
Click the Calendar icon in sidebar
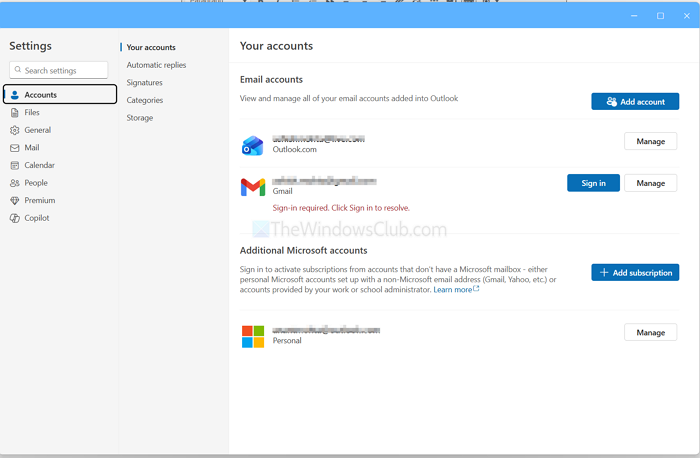point(15,166)
